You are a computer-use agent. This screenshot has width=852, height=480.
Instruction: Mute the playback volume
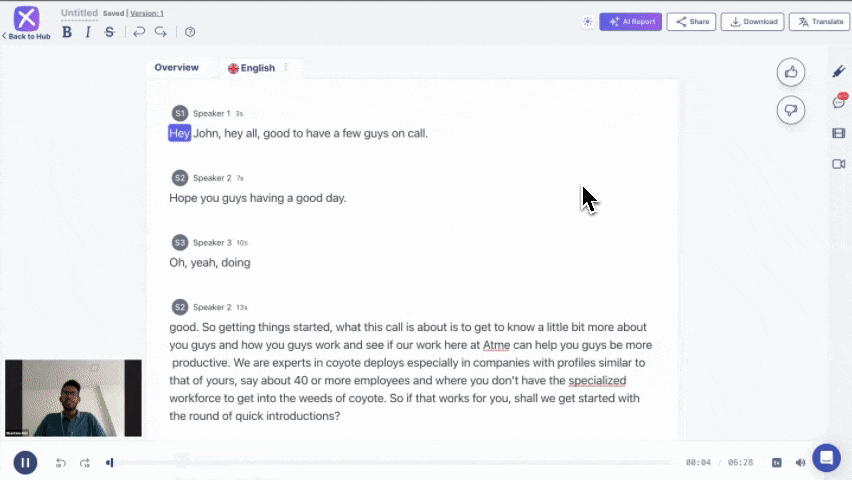(800, 463)
